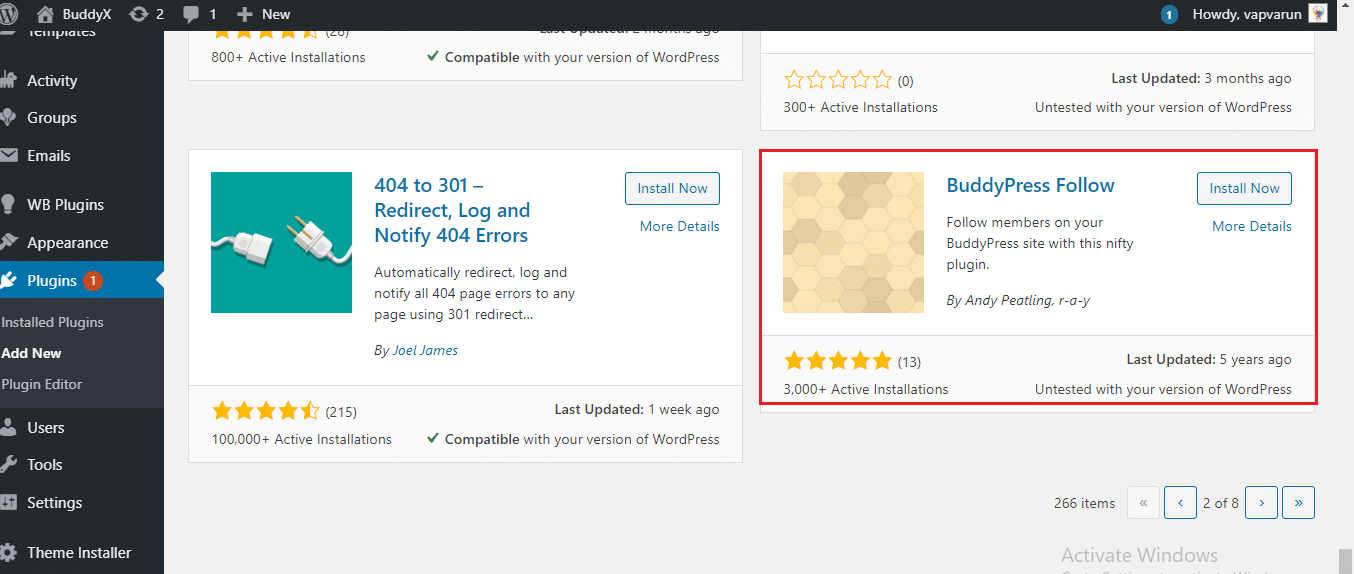Click the r-a-y author link

tap(1075, 300)
